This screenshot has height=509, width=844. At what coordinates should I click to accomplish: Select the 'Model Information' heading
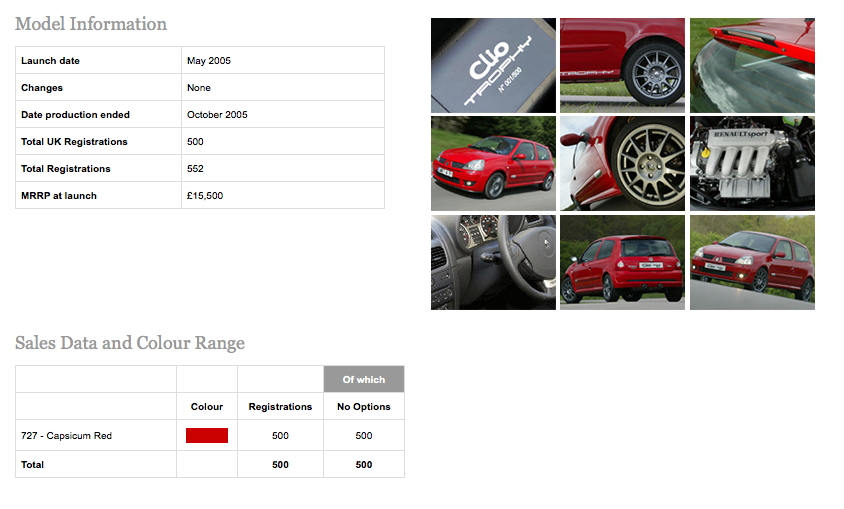[91, 24]
